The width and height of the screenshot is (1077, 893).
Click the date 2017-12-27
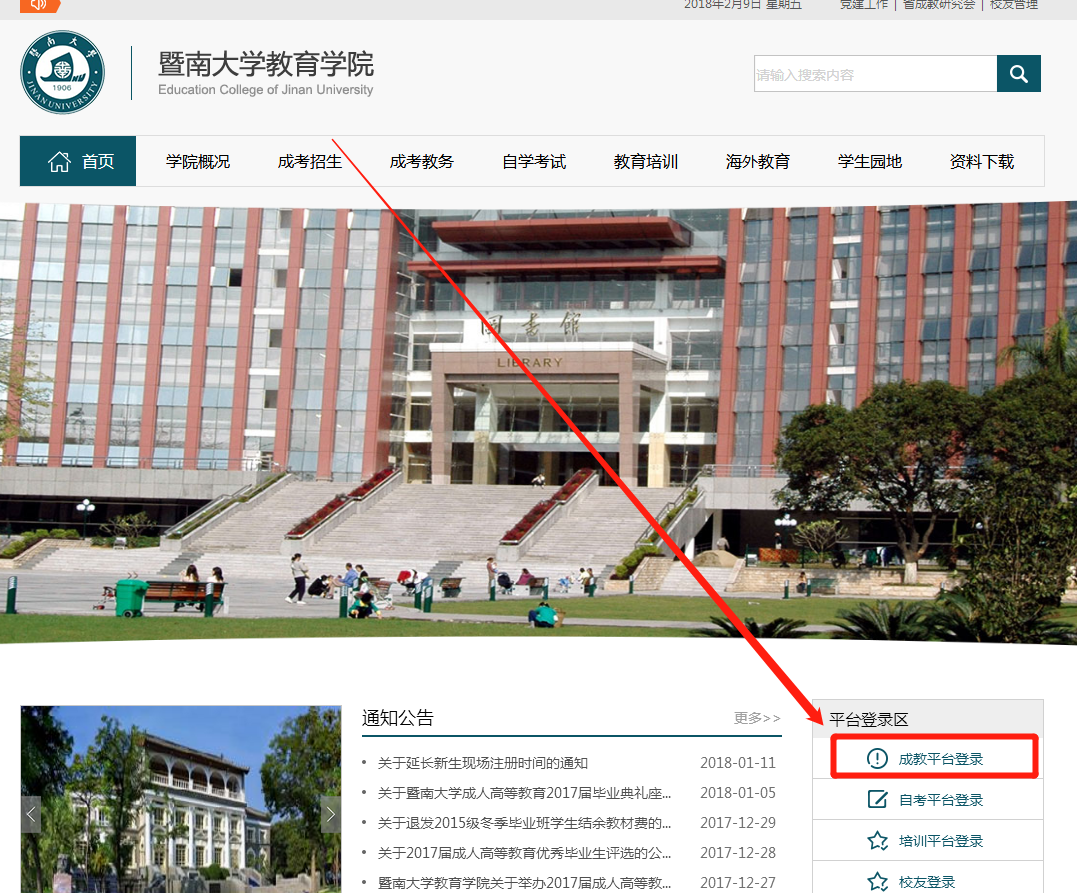tap(738, 883)
